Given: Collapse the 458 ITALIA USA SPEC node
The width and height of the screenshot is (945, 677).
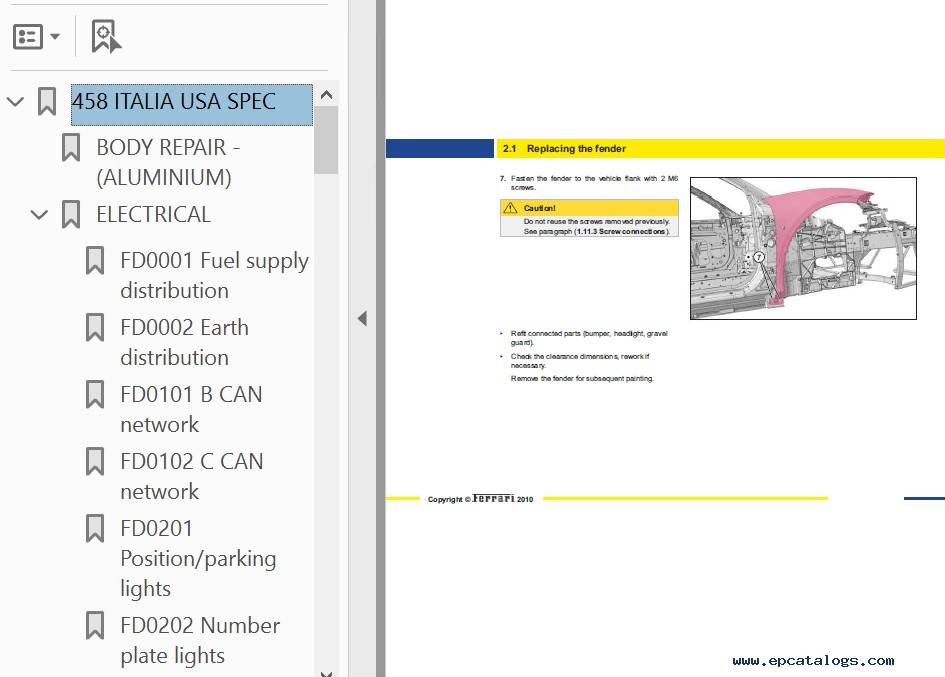Looking at the screenshot, I should (15, 101).
